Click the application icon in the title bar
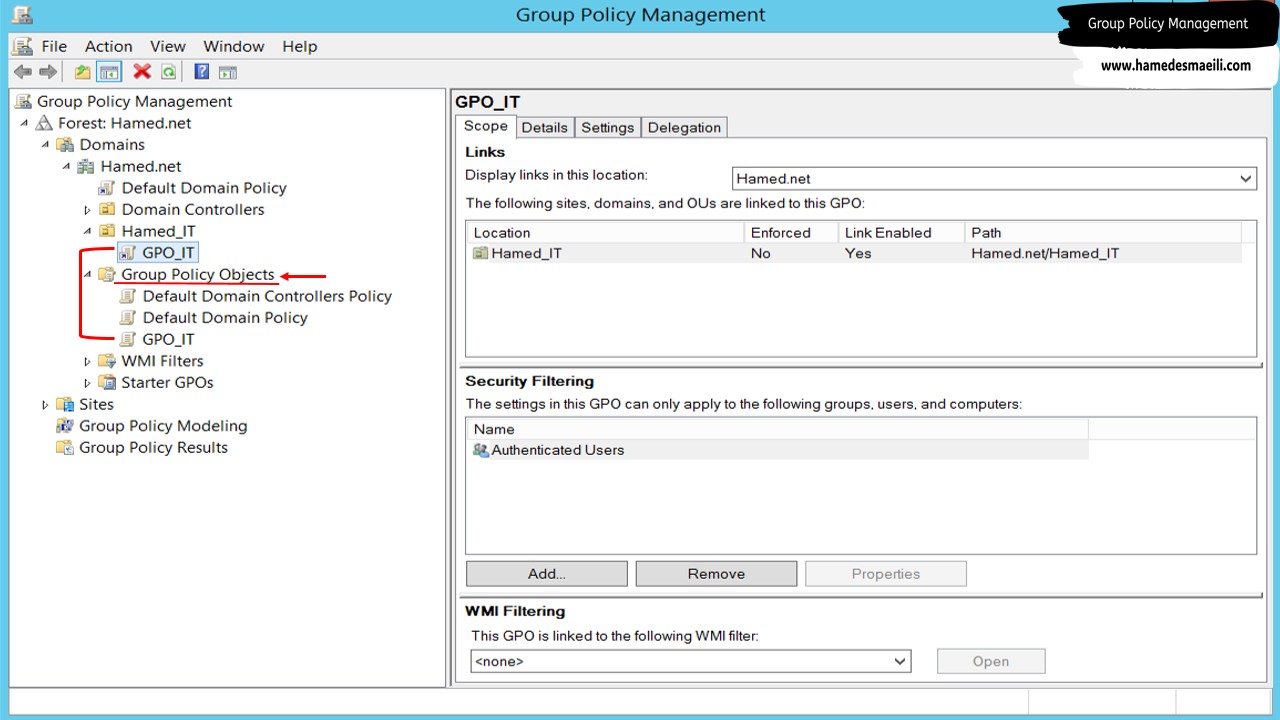Screen dimensions: 1280x720 coord(22,16)
